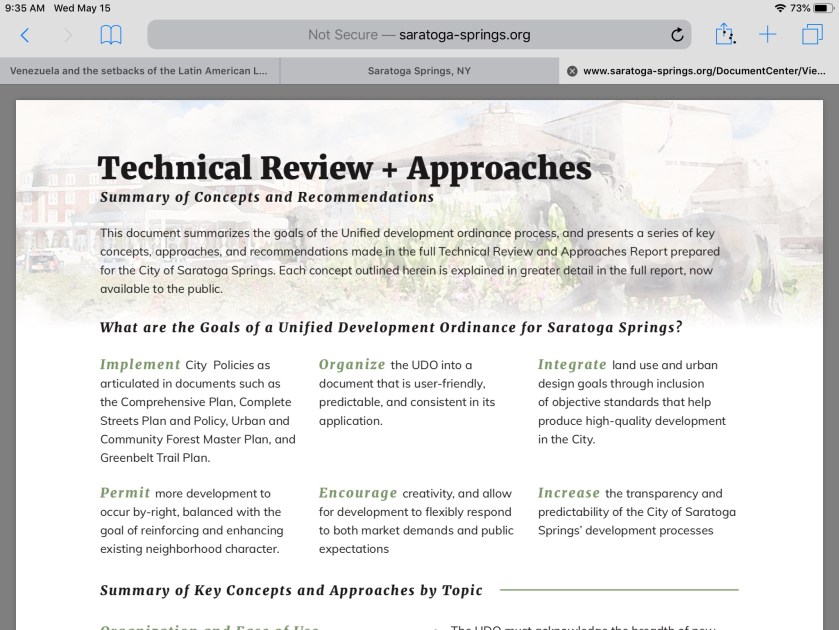
Task: Go back using the back arrow
Action: pyautogui.click(x=25, y=35)
